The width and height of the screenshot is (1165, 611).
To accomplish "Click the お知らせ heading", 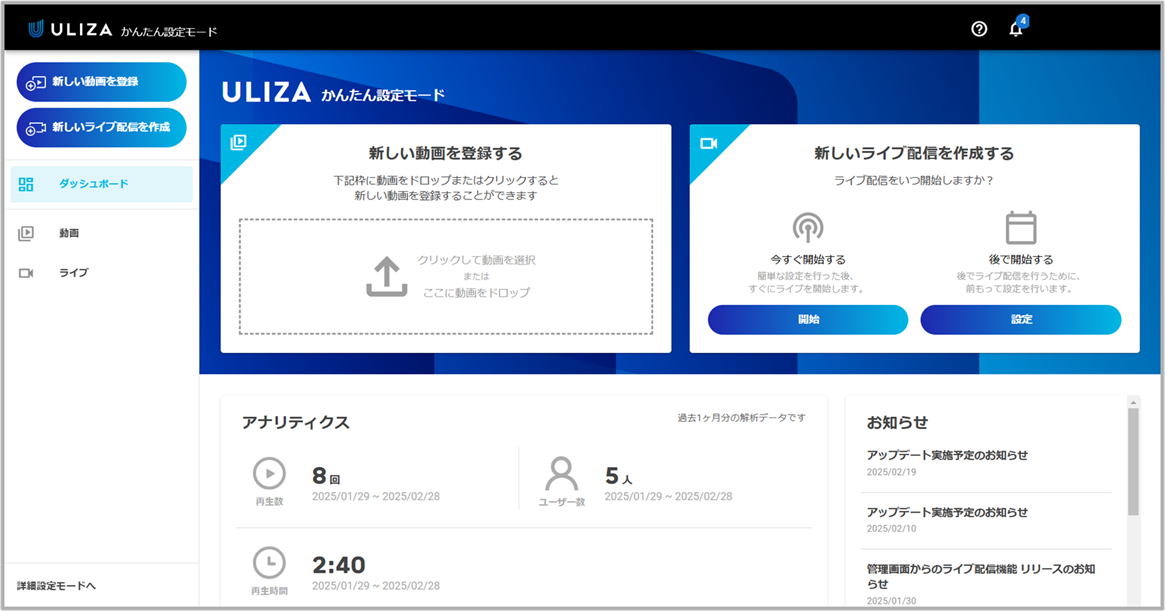I will click(x=898, y=422).
